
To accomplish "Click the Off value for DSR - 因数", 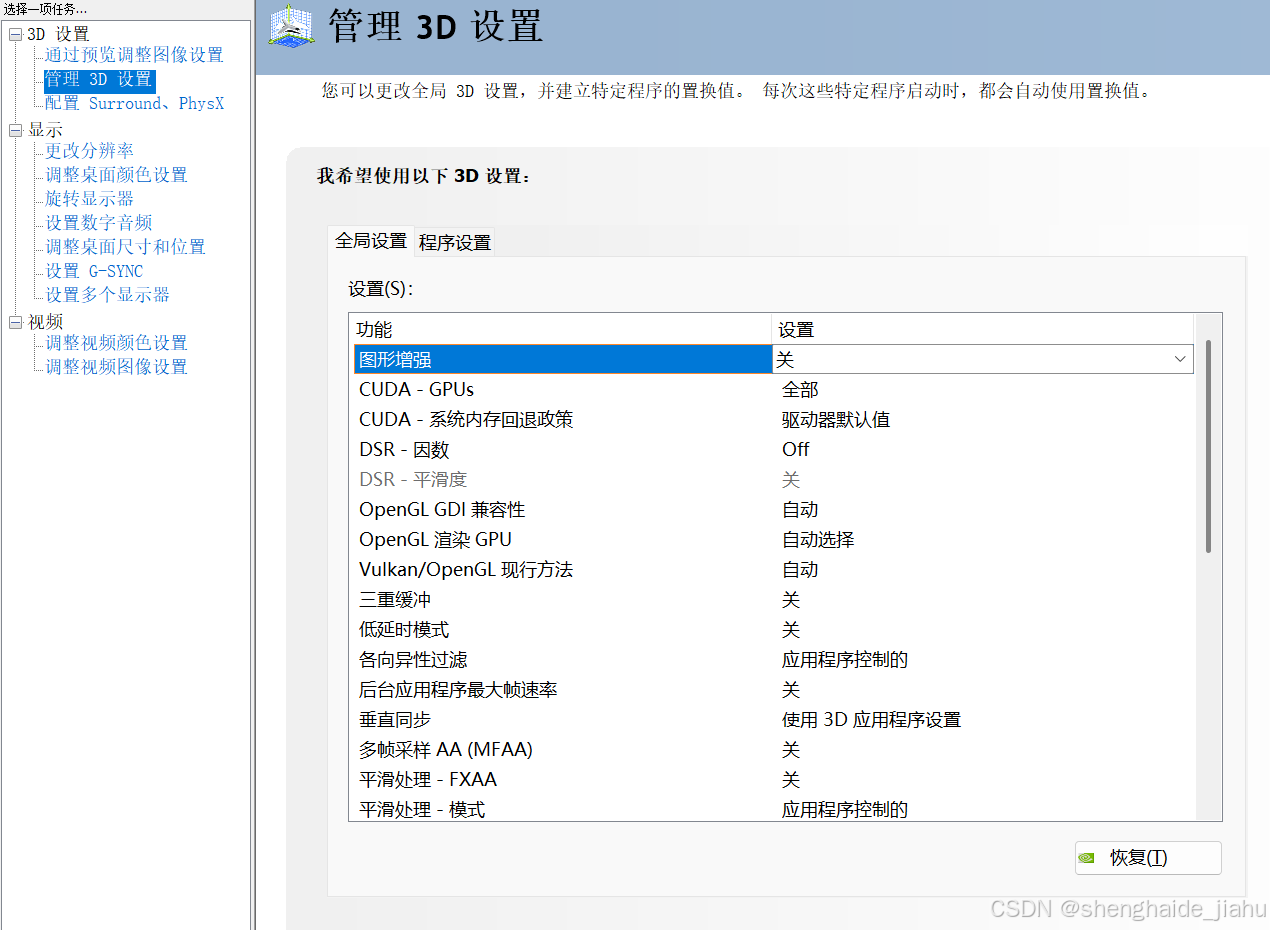I will (796, 449).
